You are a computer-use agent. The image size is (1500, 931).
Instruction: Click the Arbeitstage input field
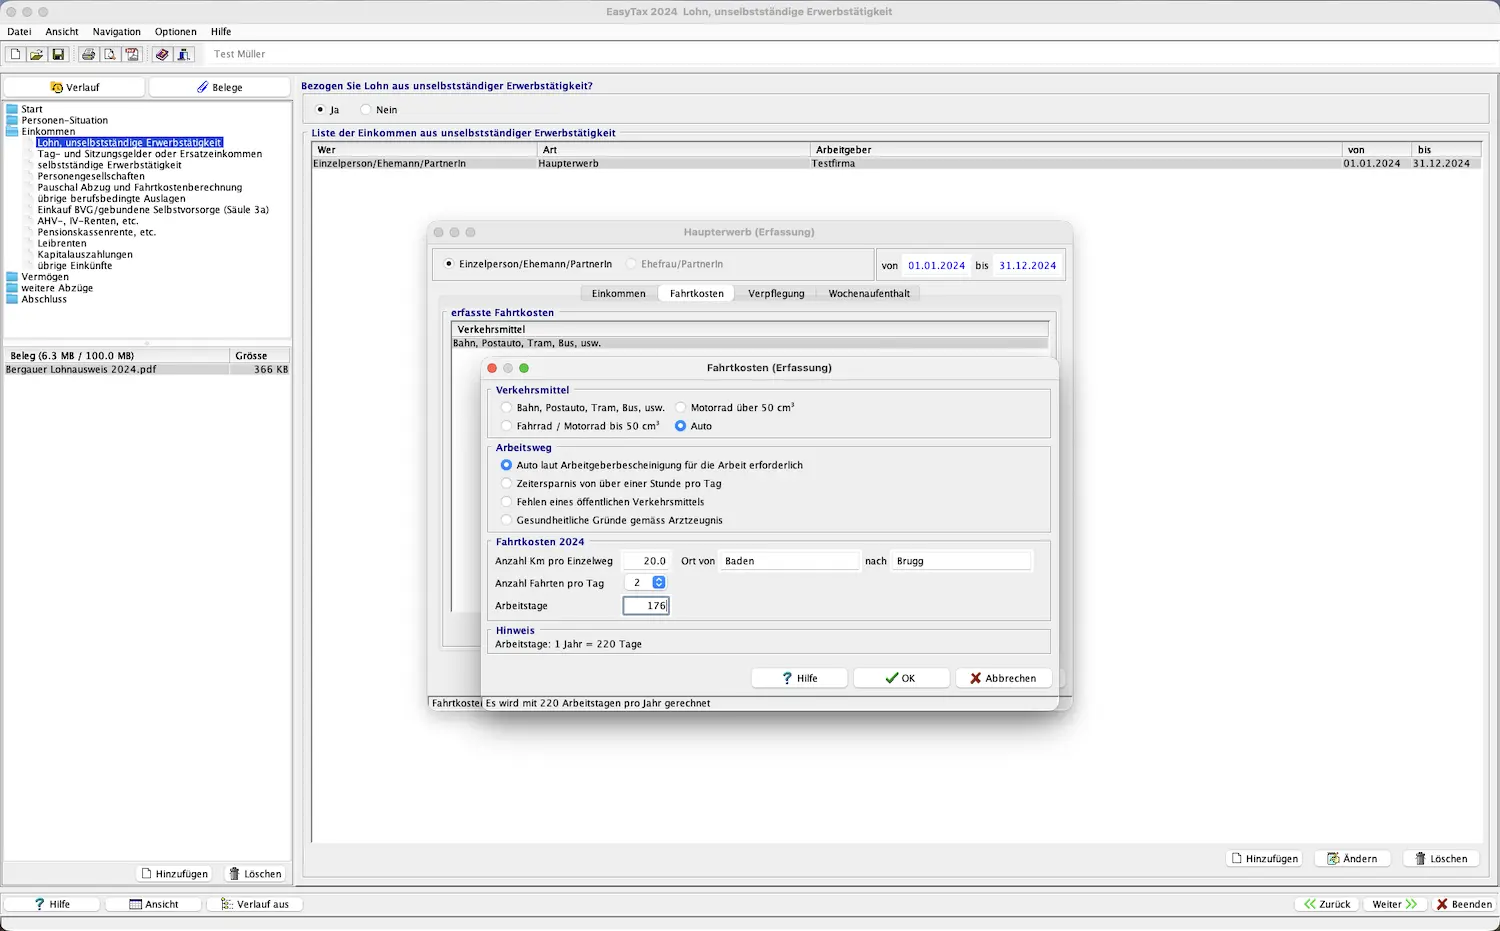(645, 606)
